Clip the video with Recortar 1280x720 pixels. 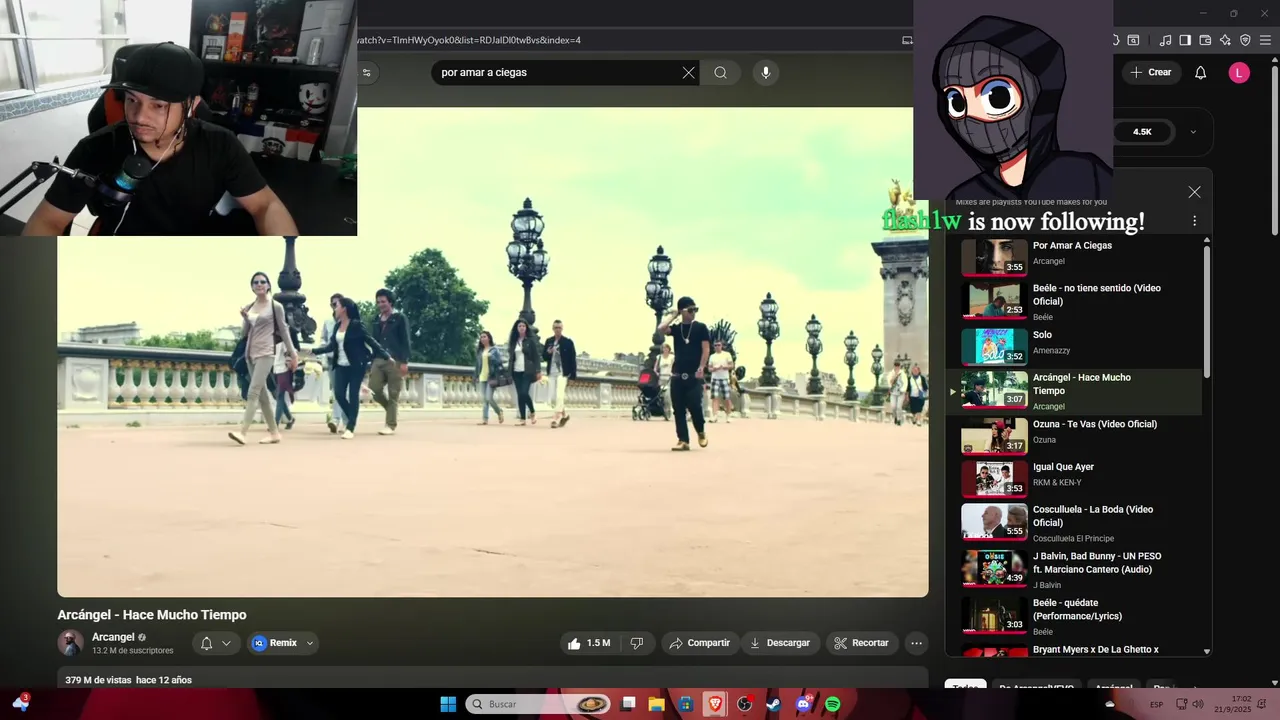[x=862, y=643]
